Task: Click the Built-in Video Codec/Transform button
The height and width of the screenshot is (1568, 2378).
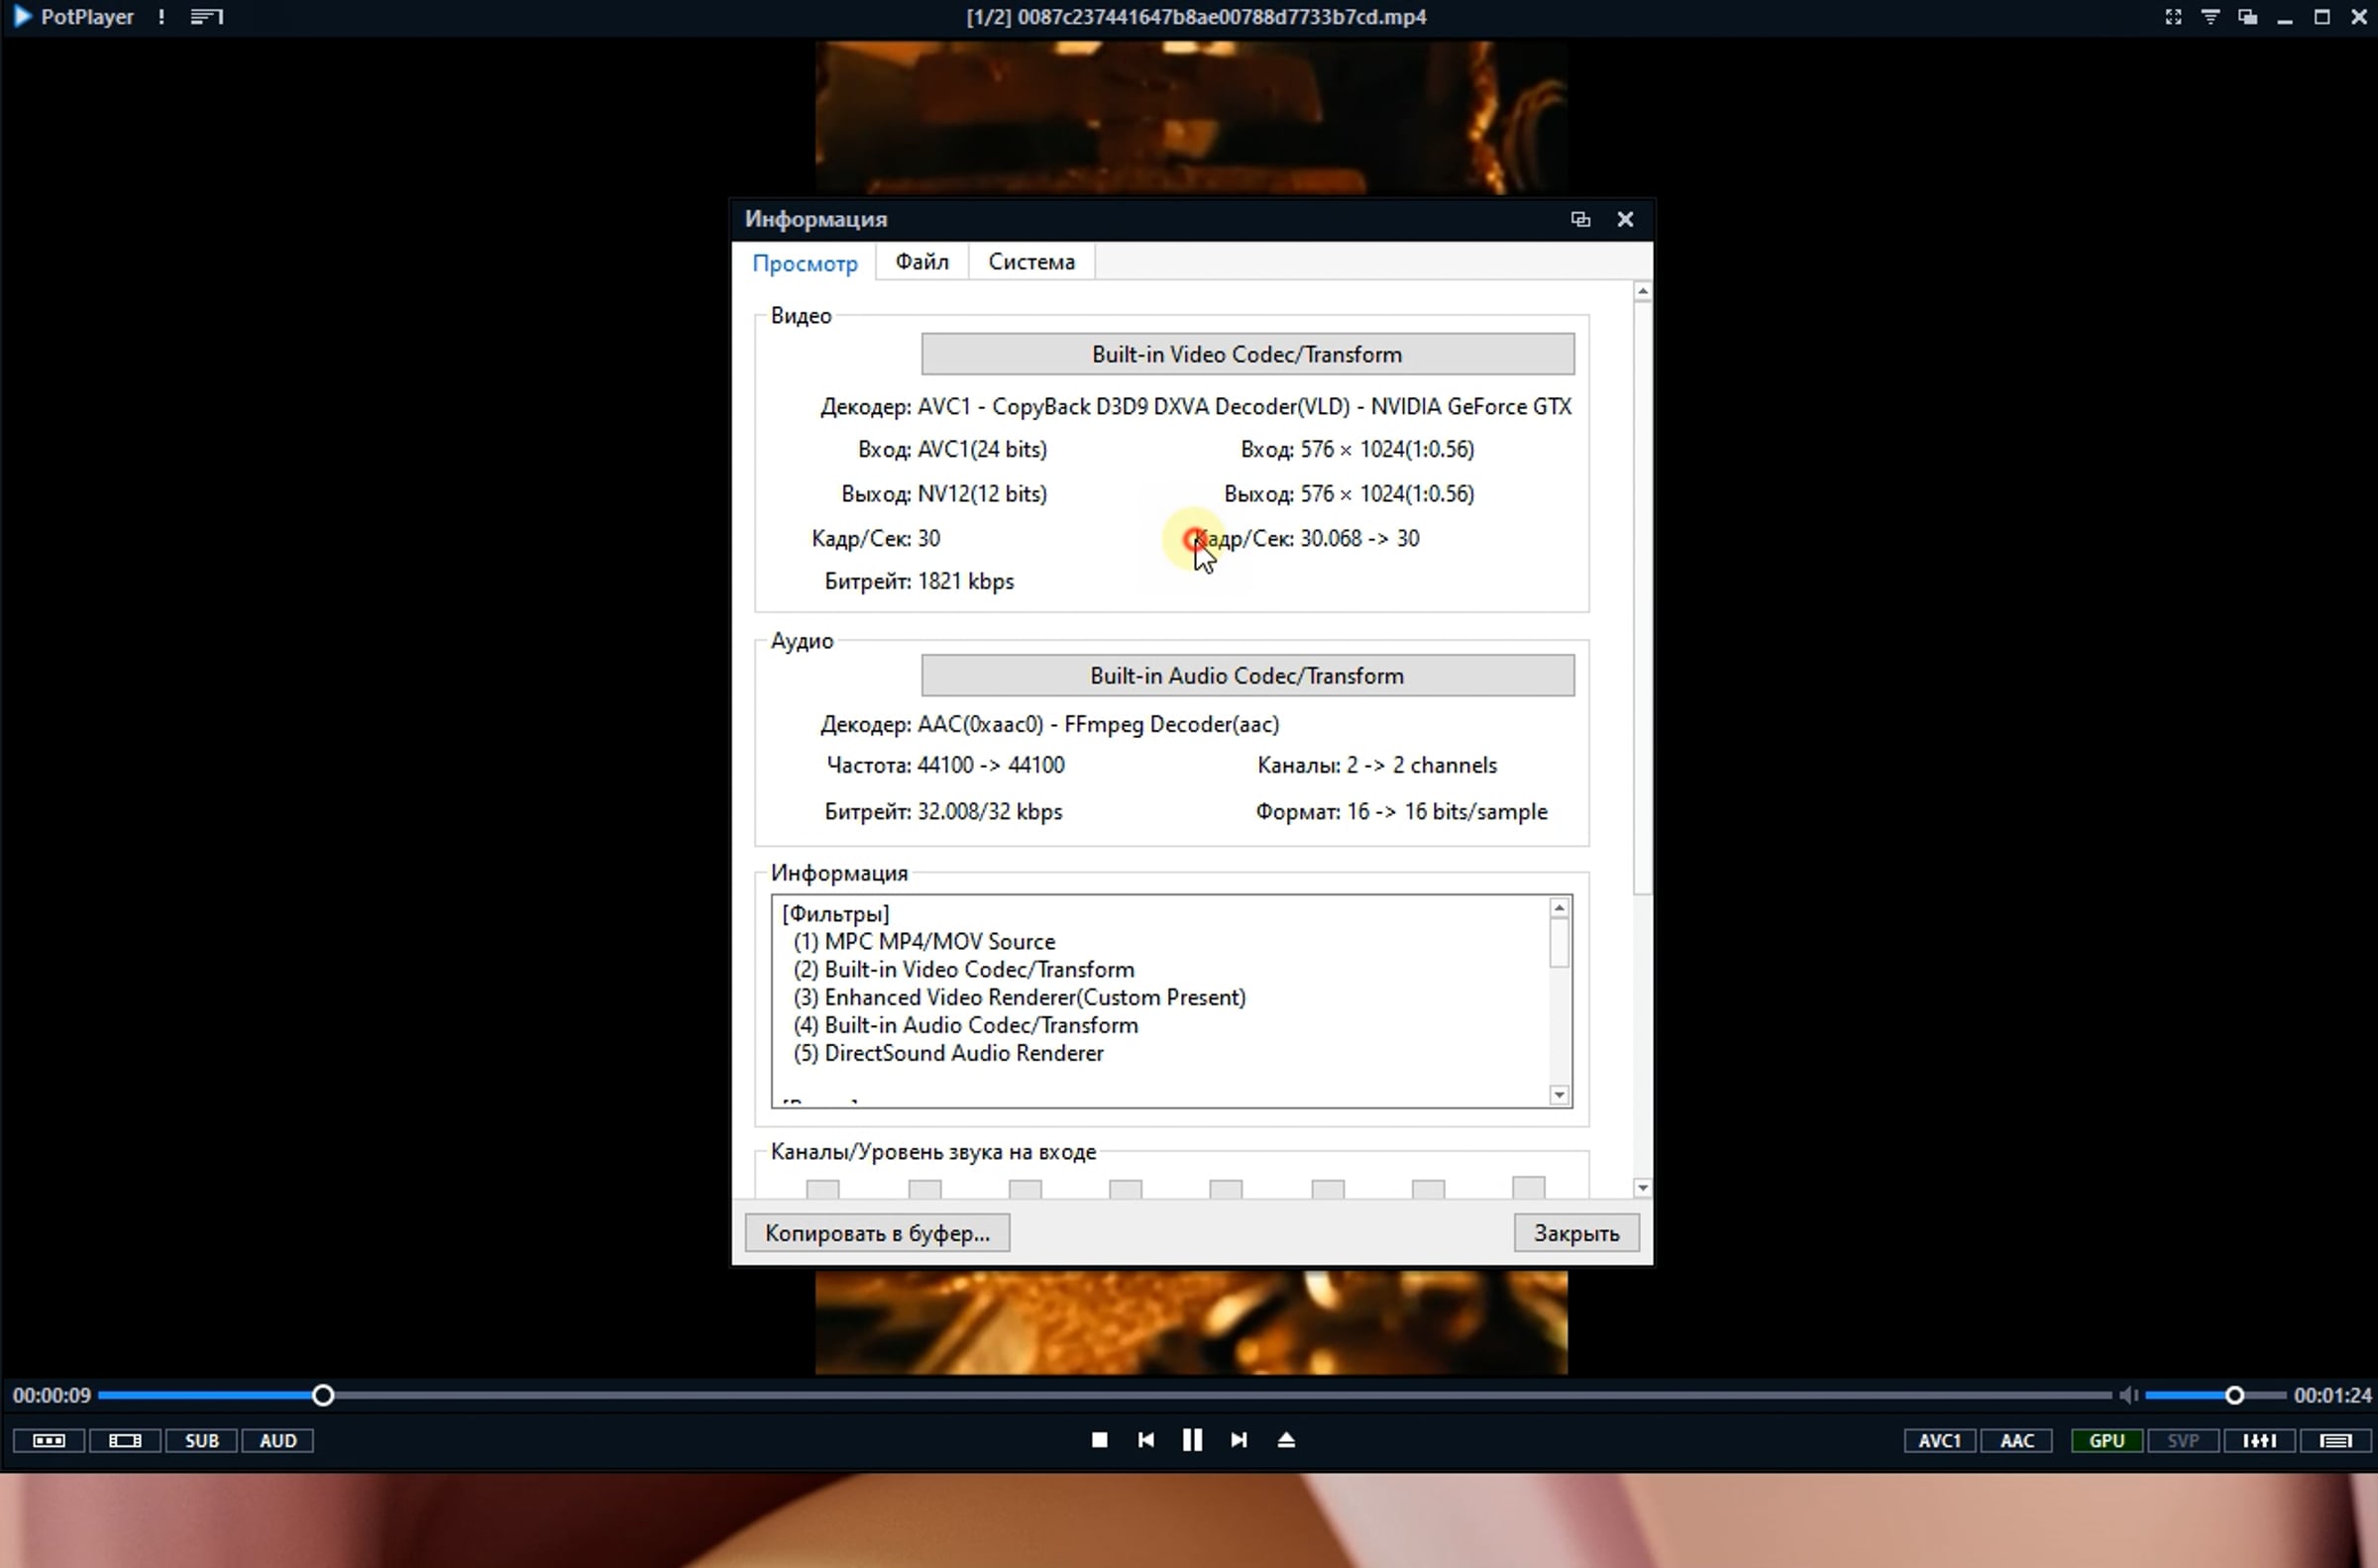Action: [1247, 354]
